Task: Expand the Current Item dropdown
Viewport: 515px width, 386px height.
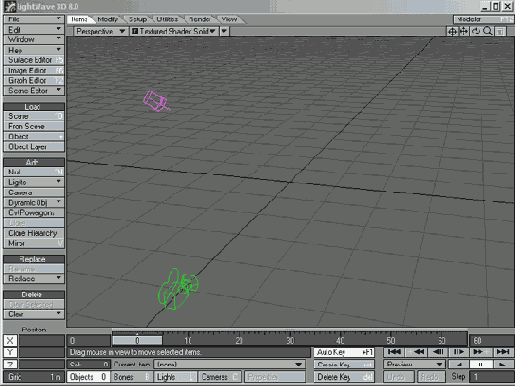Action: click(x=229, y=364)
